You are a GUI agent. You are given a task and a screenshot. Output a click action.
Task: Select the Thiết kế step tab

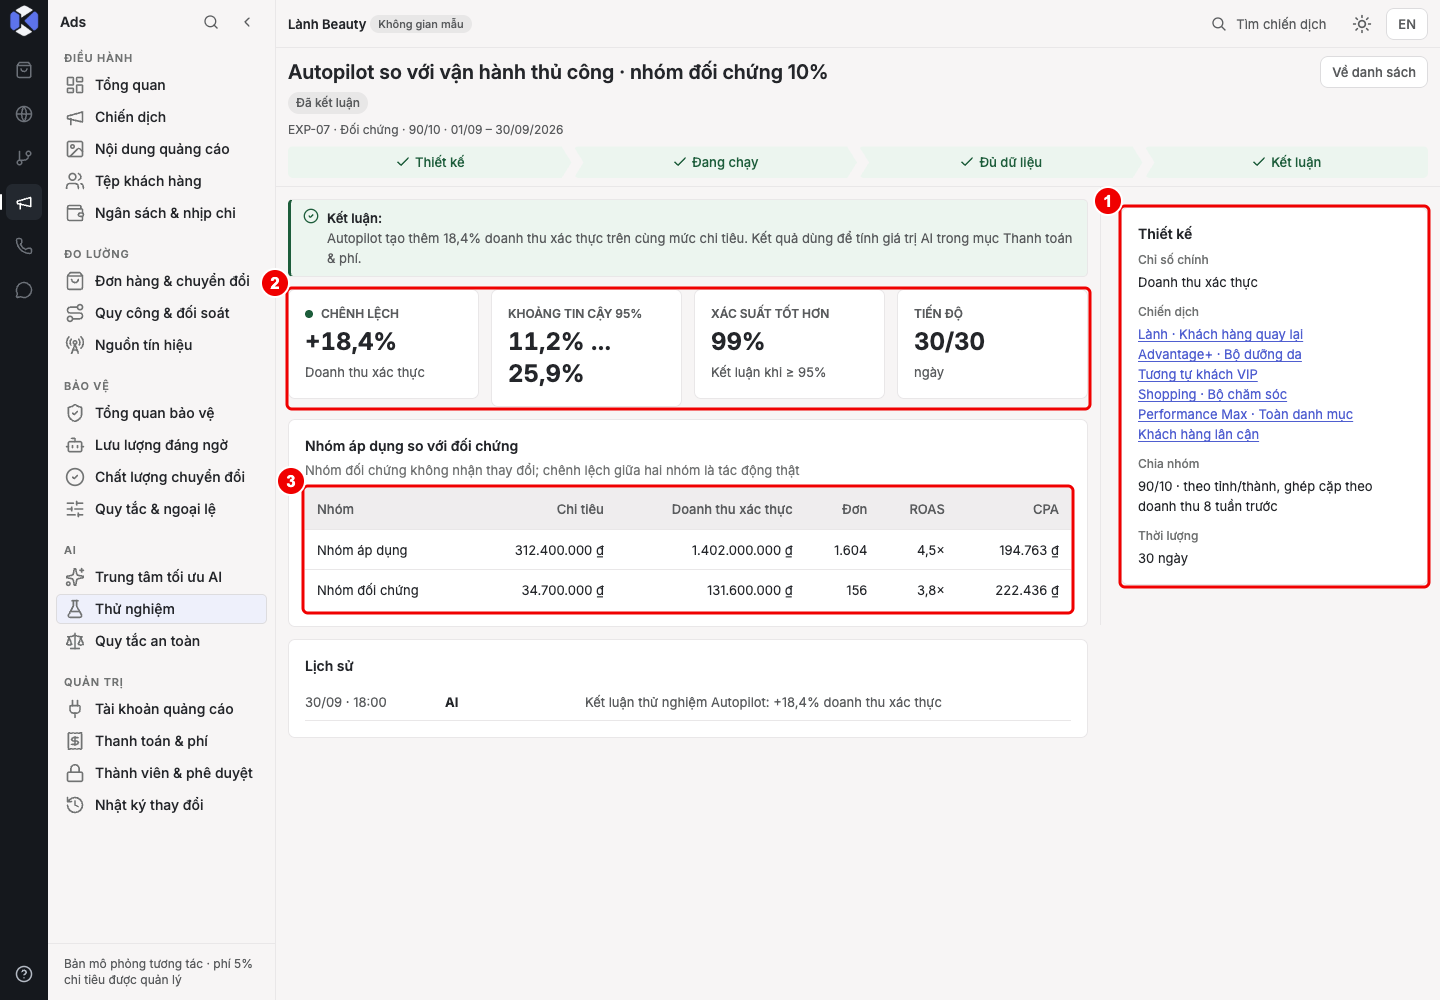point(430,162)
